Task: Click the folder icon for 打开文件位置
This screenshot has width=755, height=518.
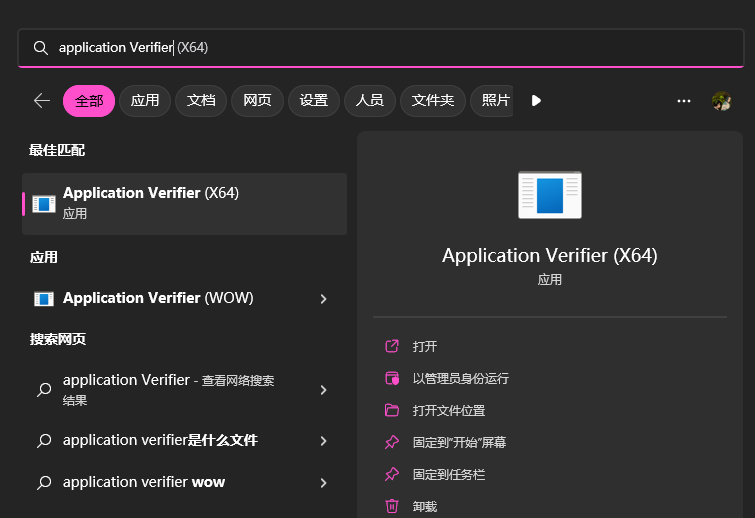Action: (392, 410)
